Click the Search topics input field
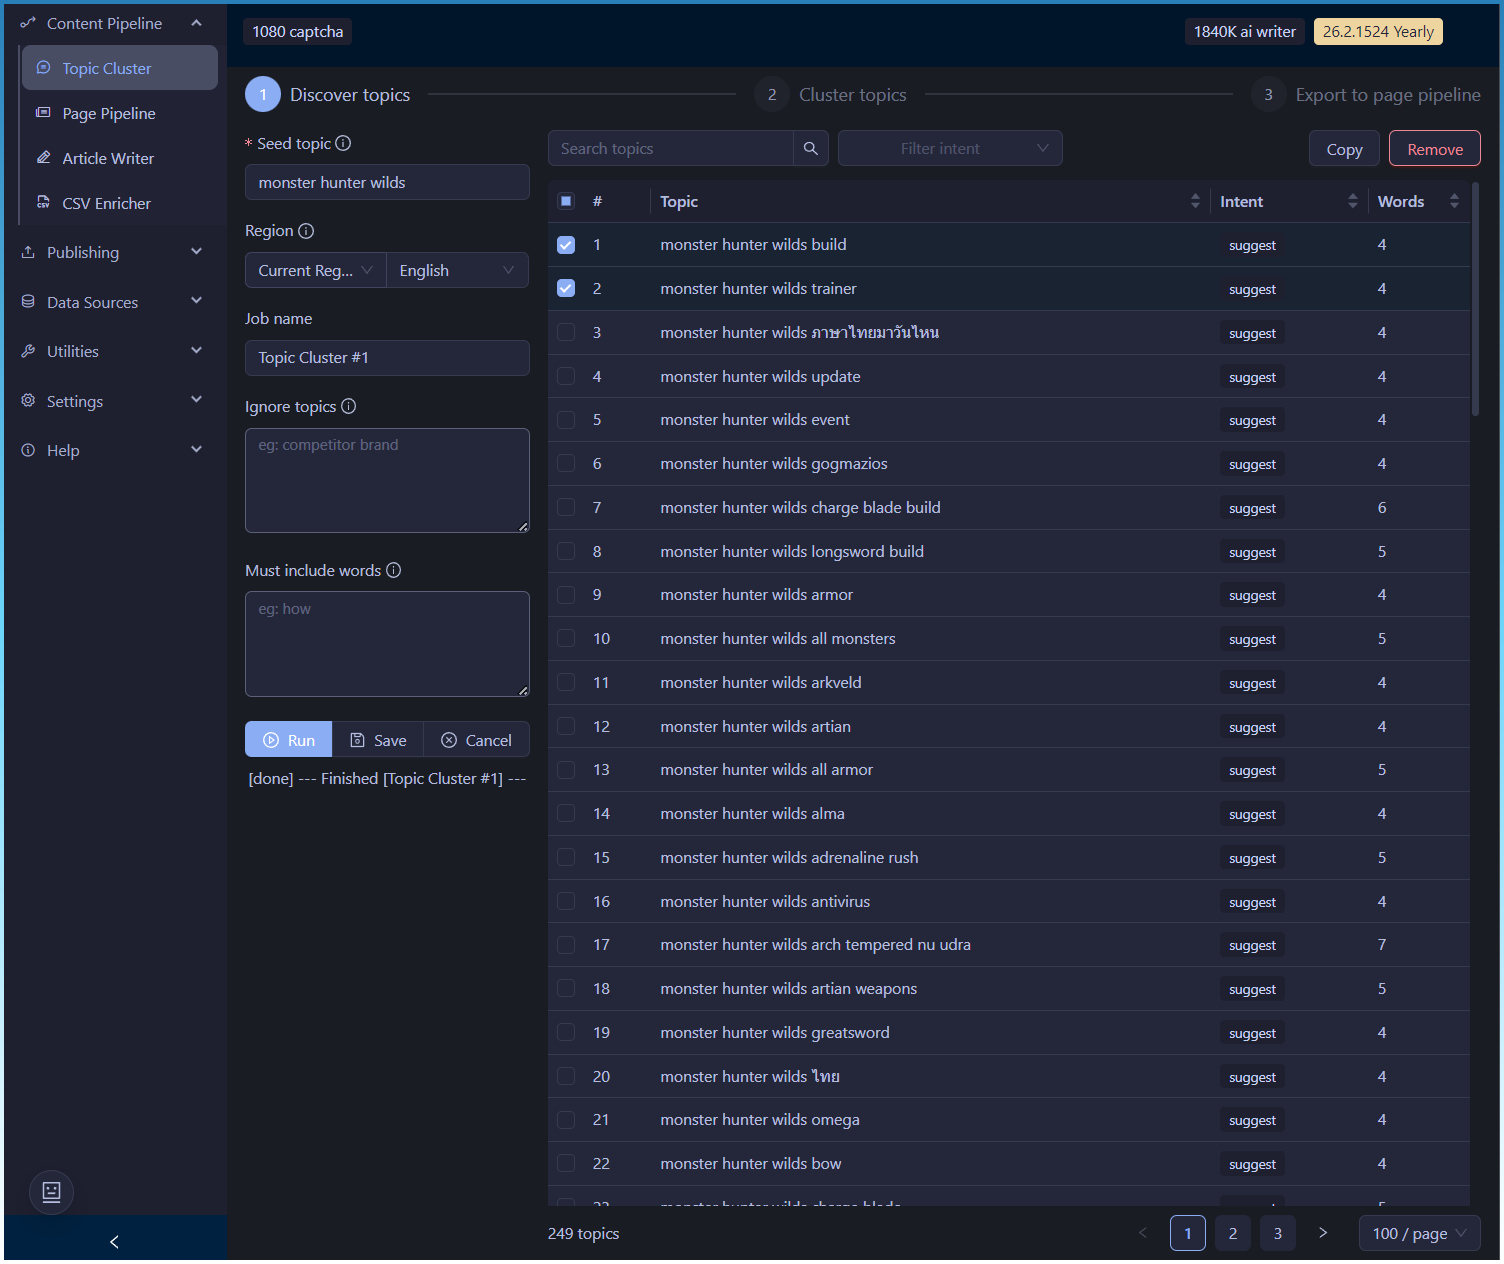The width and height of the screenshot is (1504, 1264). click(670, 149)
